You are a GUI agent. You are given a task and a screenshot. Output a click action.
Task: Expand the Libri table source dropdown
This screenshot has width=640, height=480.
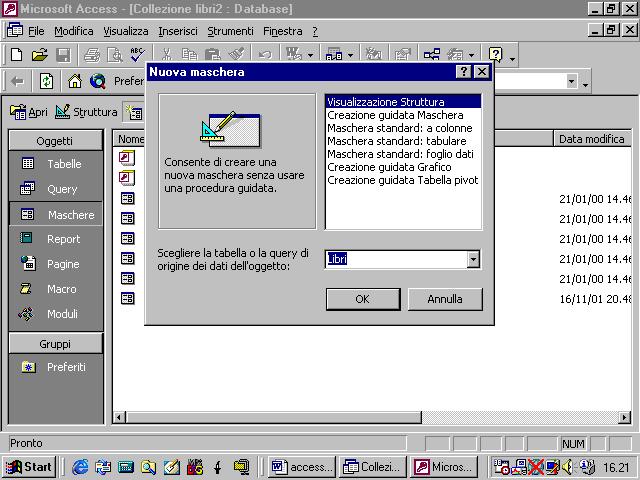tap(473, 260)
